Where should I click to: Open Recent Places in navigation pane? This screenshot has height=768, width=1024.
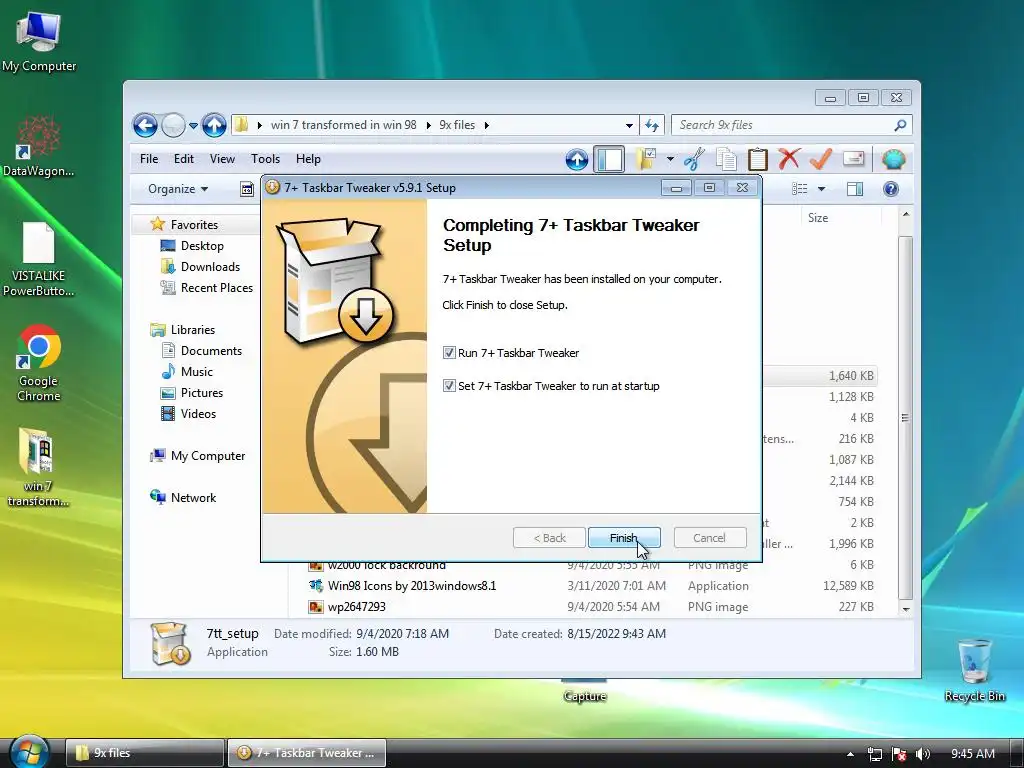point(216,287)
